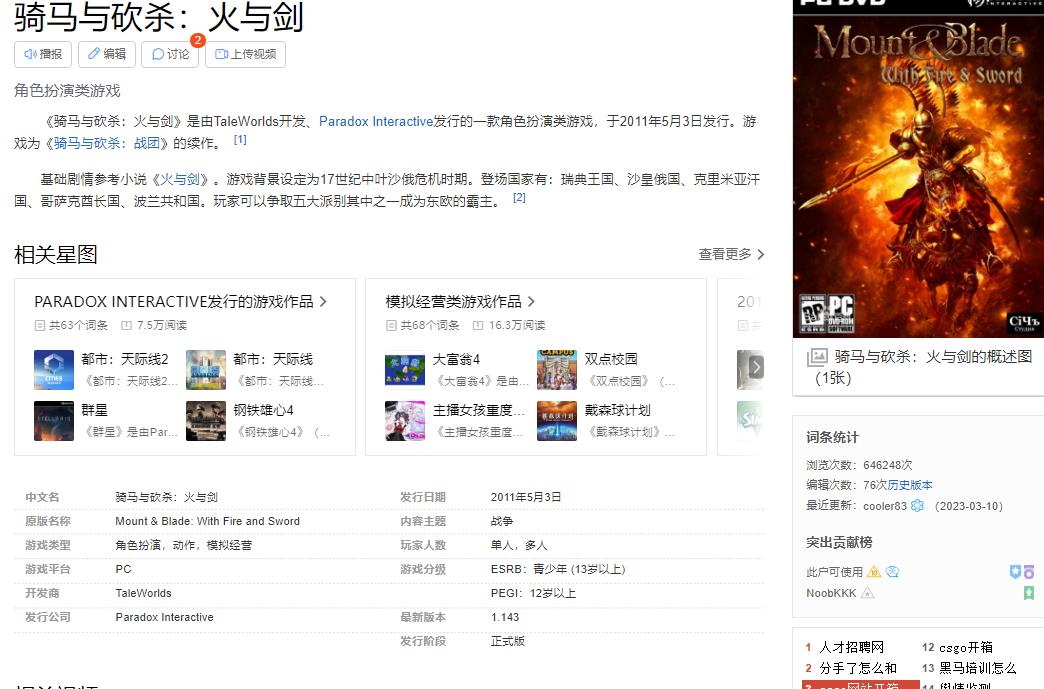
Task: Open the 都市：天际线2 thumbnail
Action: tap(54, 369)
